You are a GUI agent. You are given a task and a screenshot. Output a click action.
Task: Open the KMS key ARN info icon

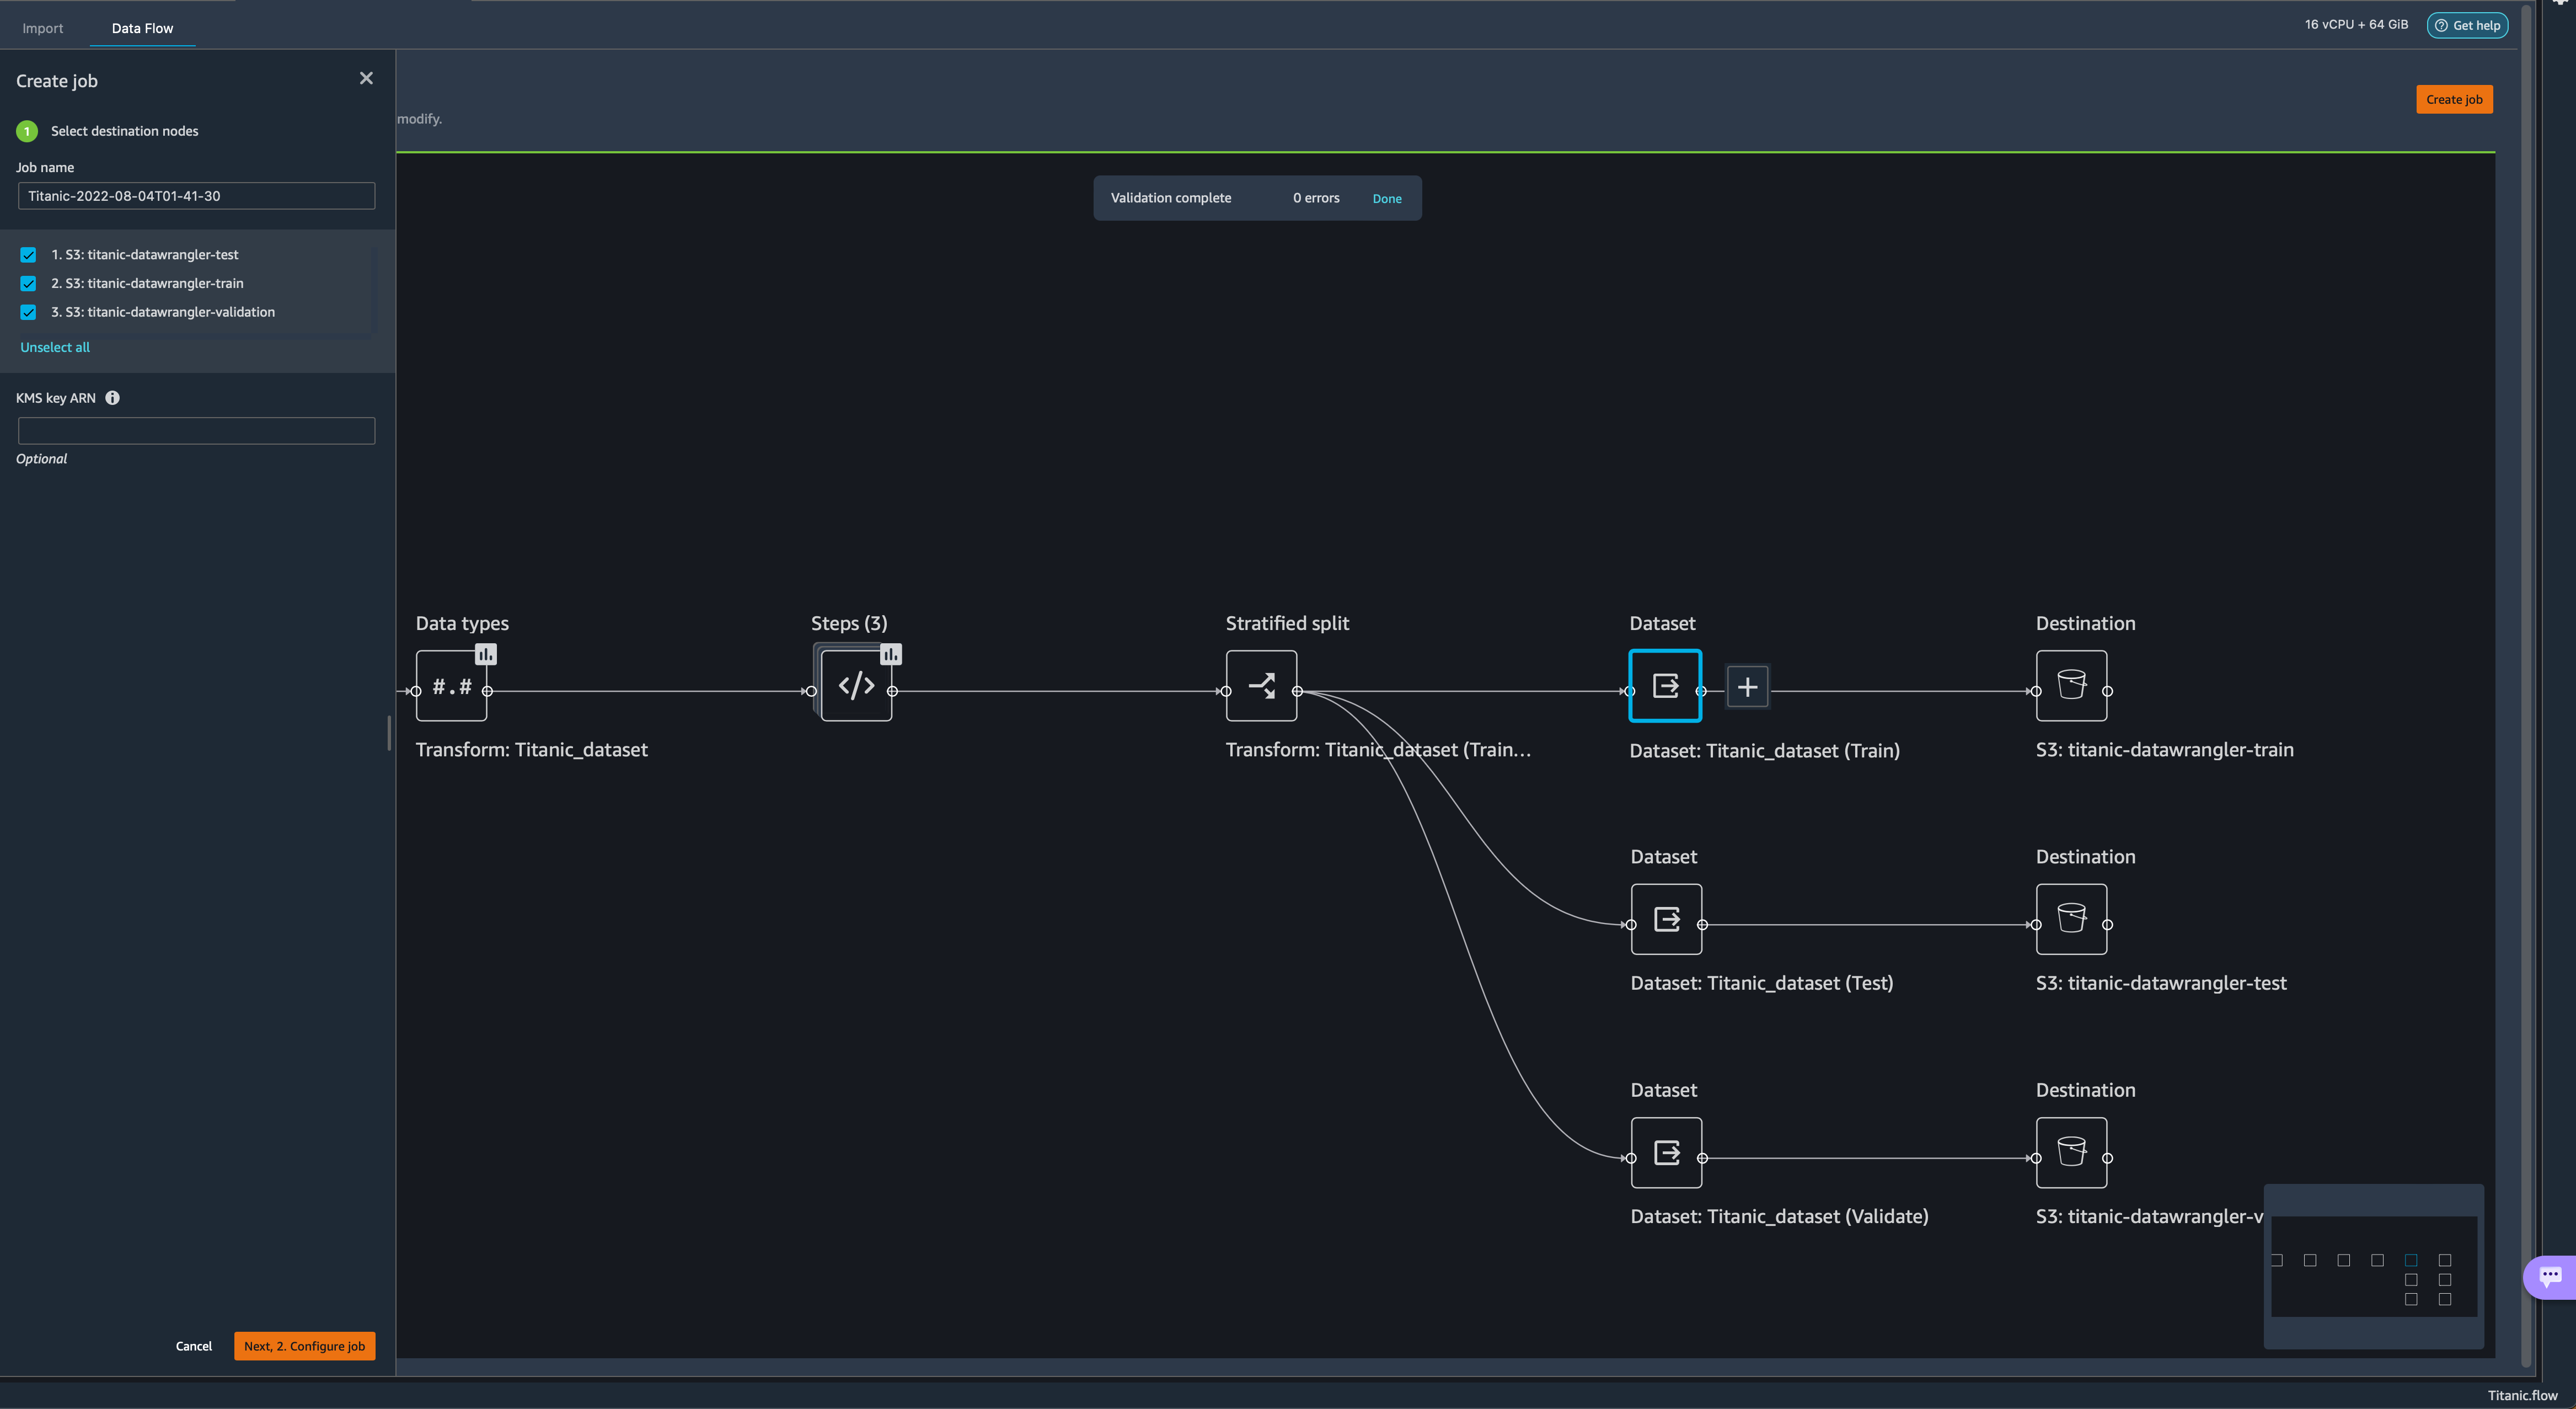(x=112, y=398)
